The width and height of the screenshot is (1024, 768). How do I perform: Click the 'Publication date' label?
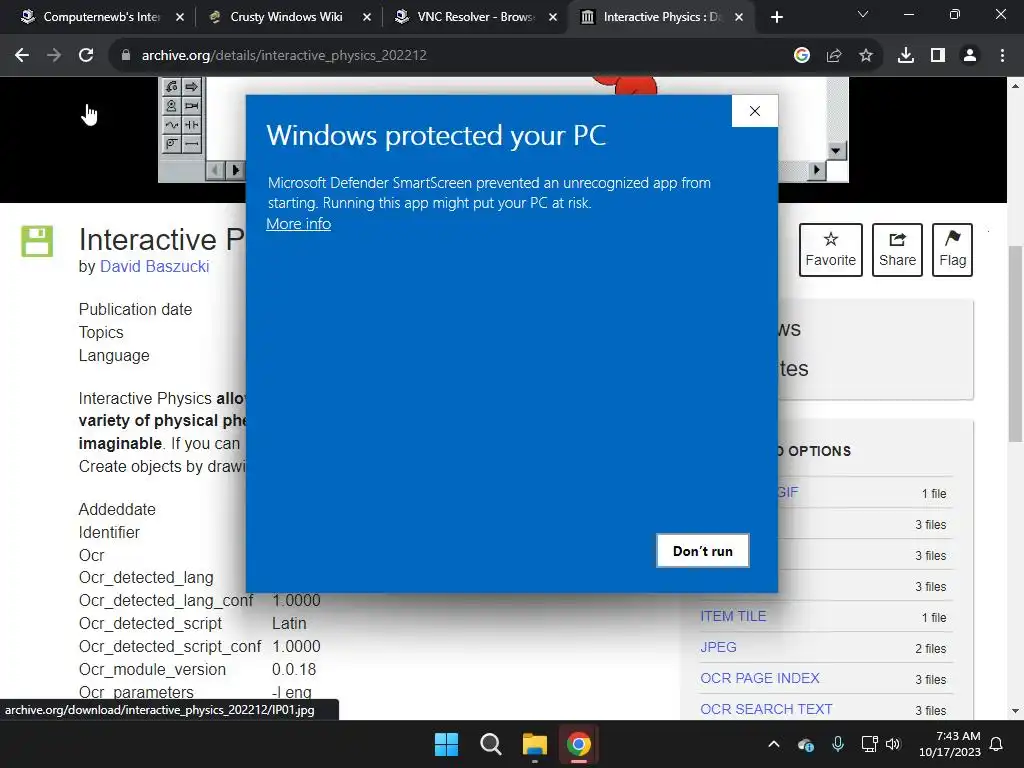135,310
